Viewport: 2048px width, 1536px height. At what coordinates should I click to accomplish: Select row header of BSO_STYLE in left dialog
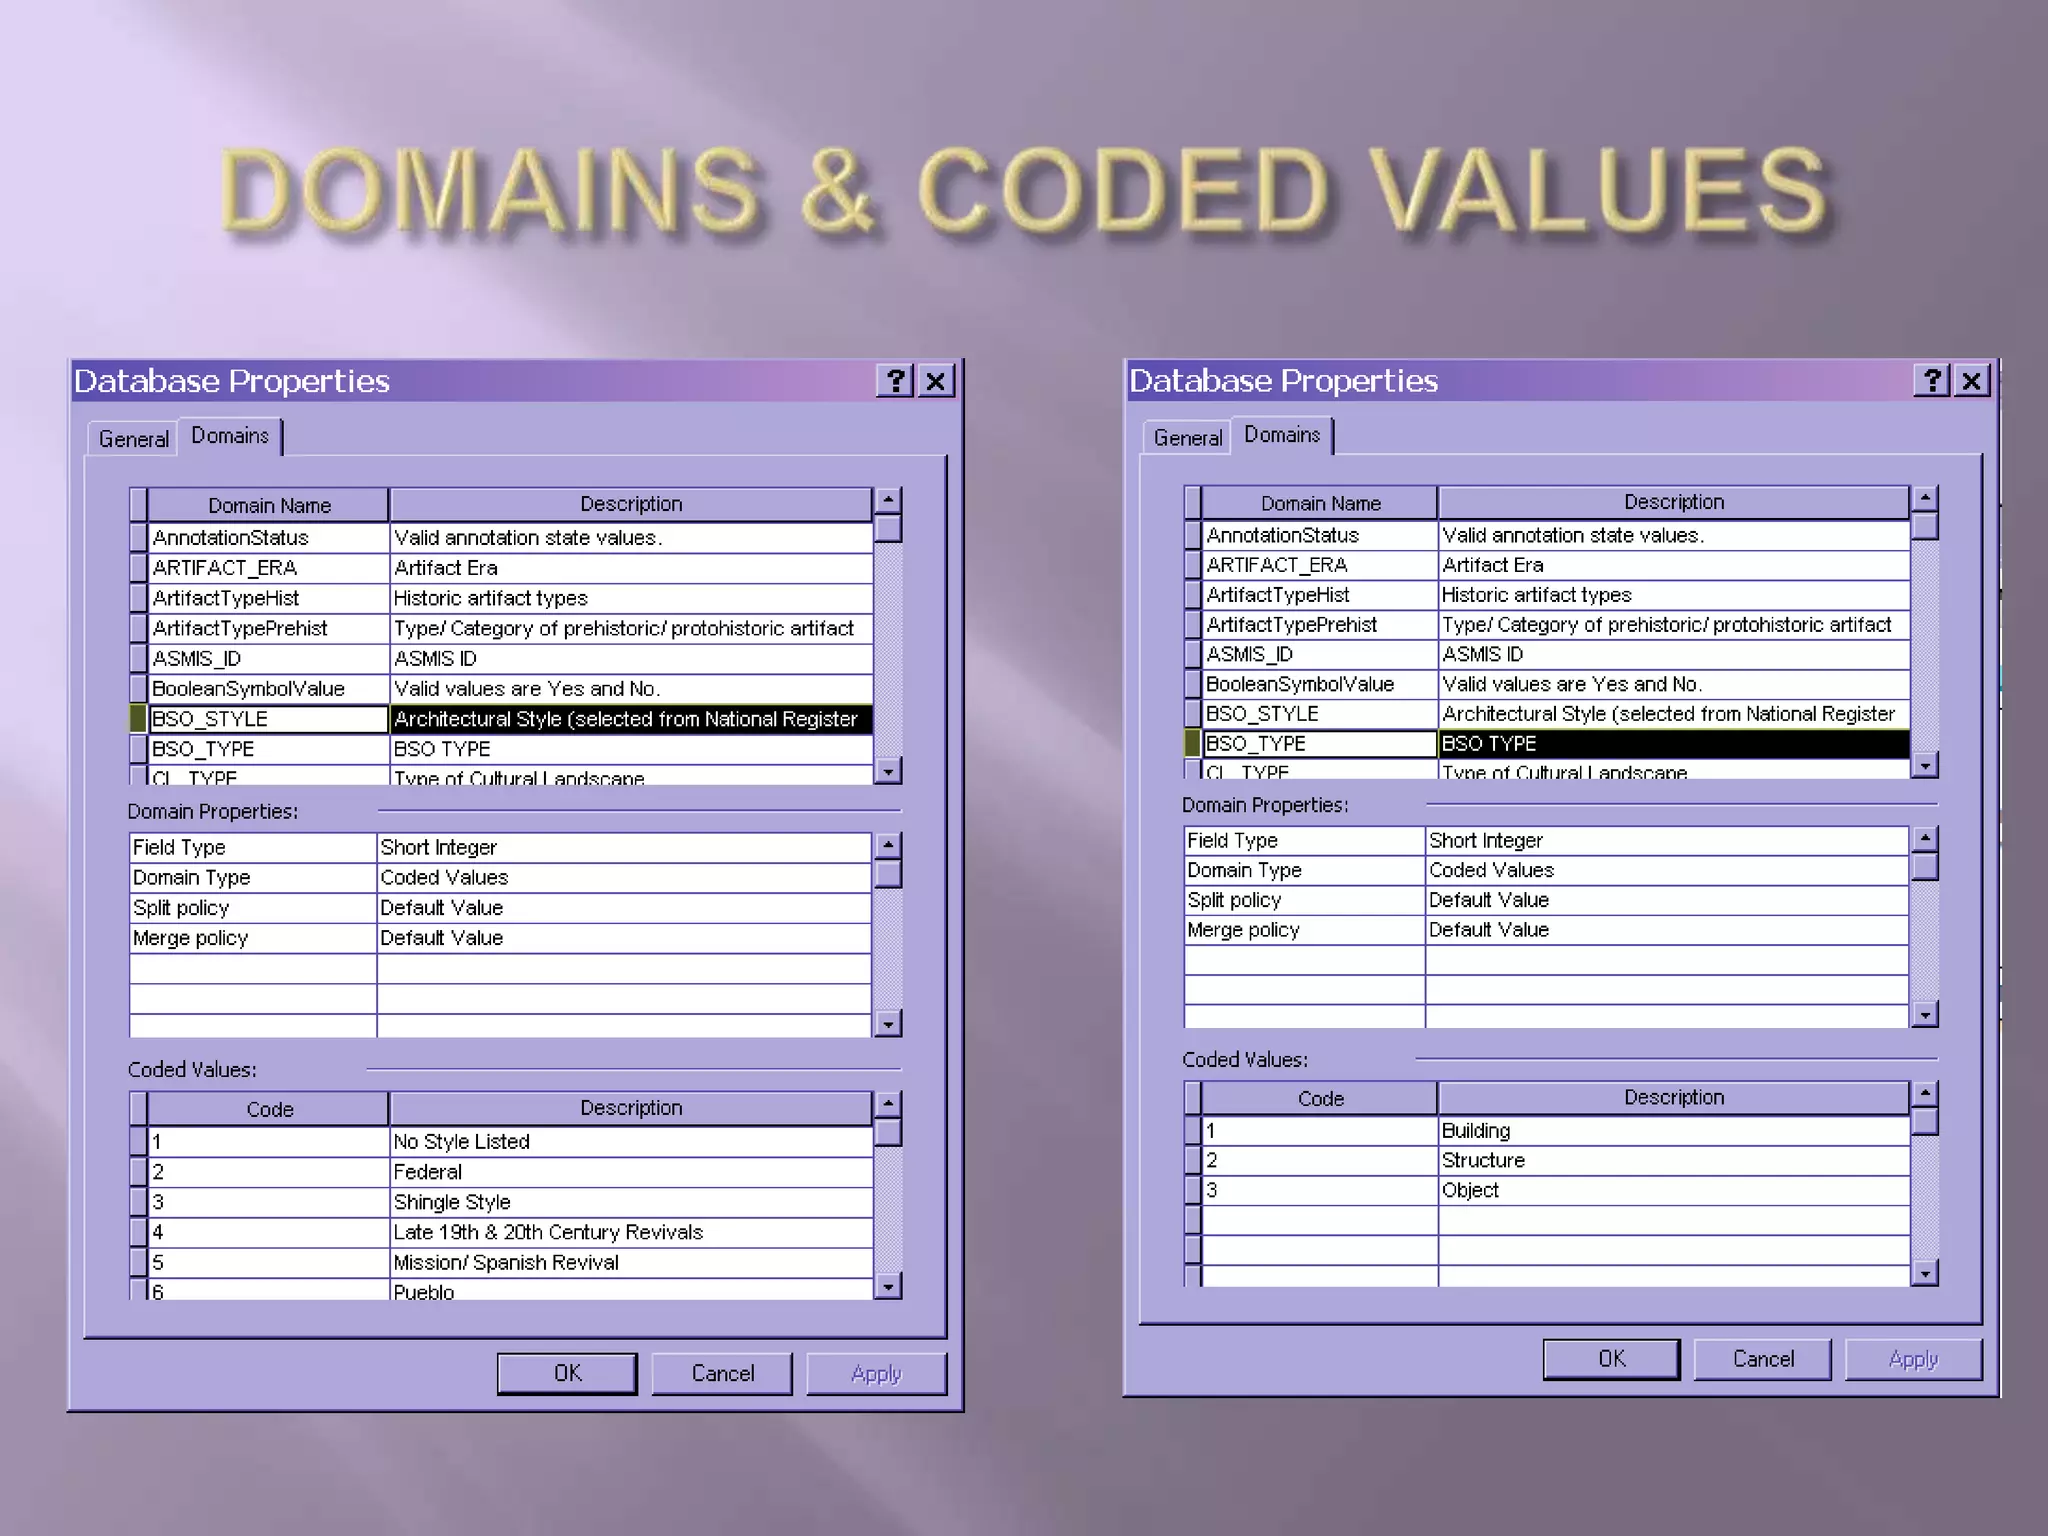point(138,719)
